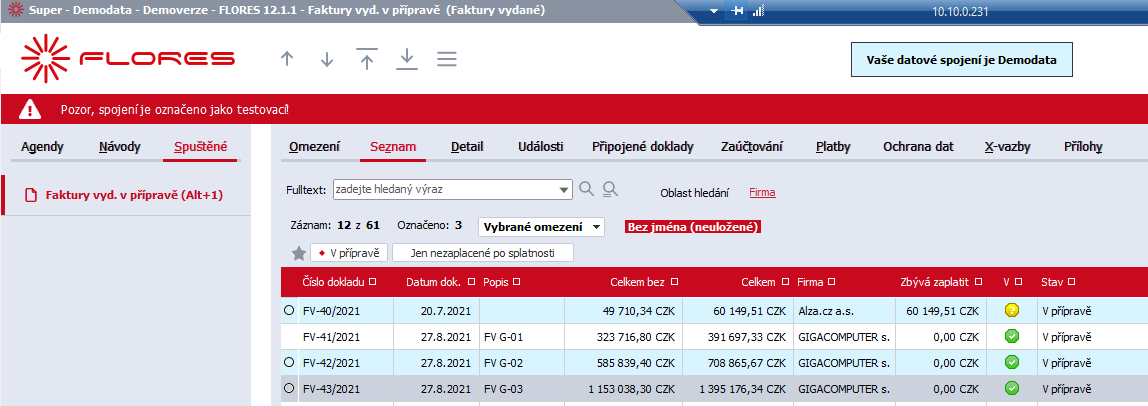Go to next record with down arrow

(x=327, y=59)
